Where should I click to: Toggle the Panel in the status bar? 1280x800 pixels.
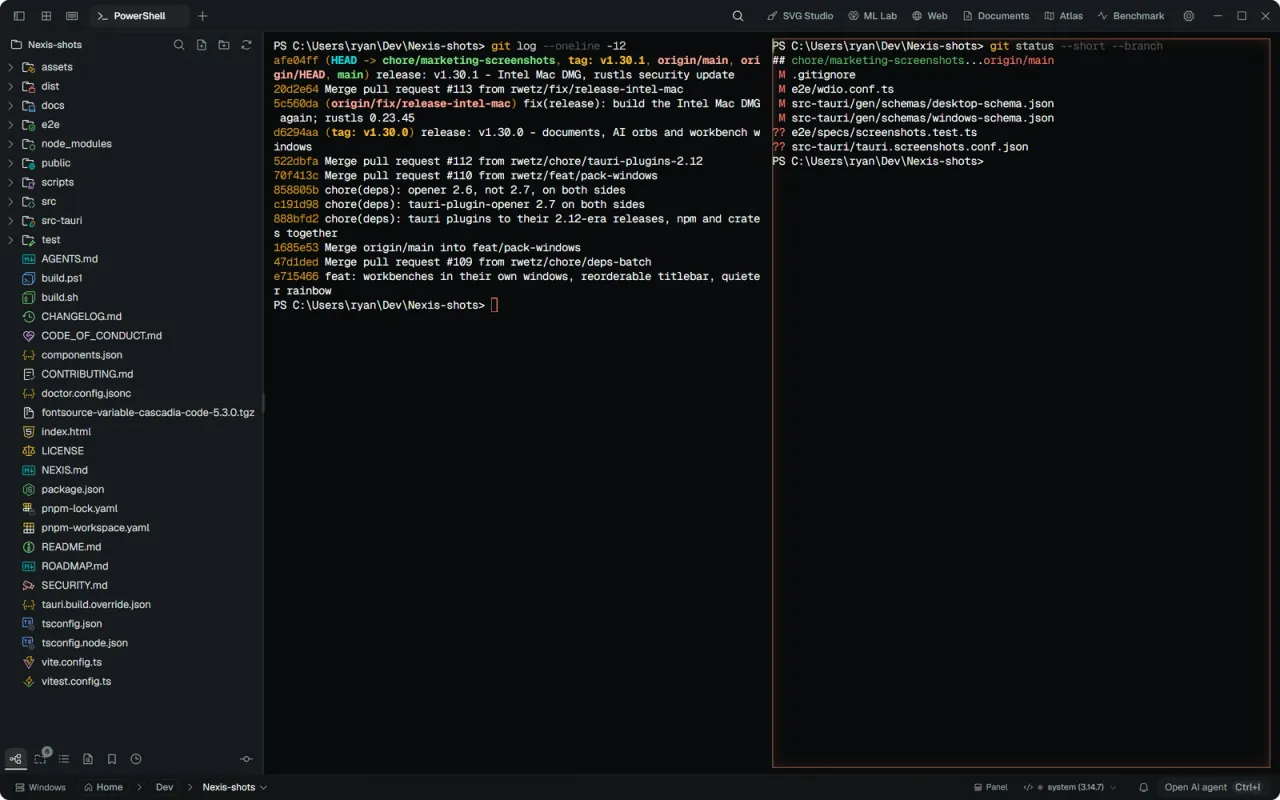point(990,787)
